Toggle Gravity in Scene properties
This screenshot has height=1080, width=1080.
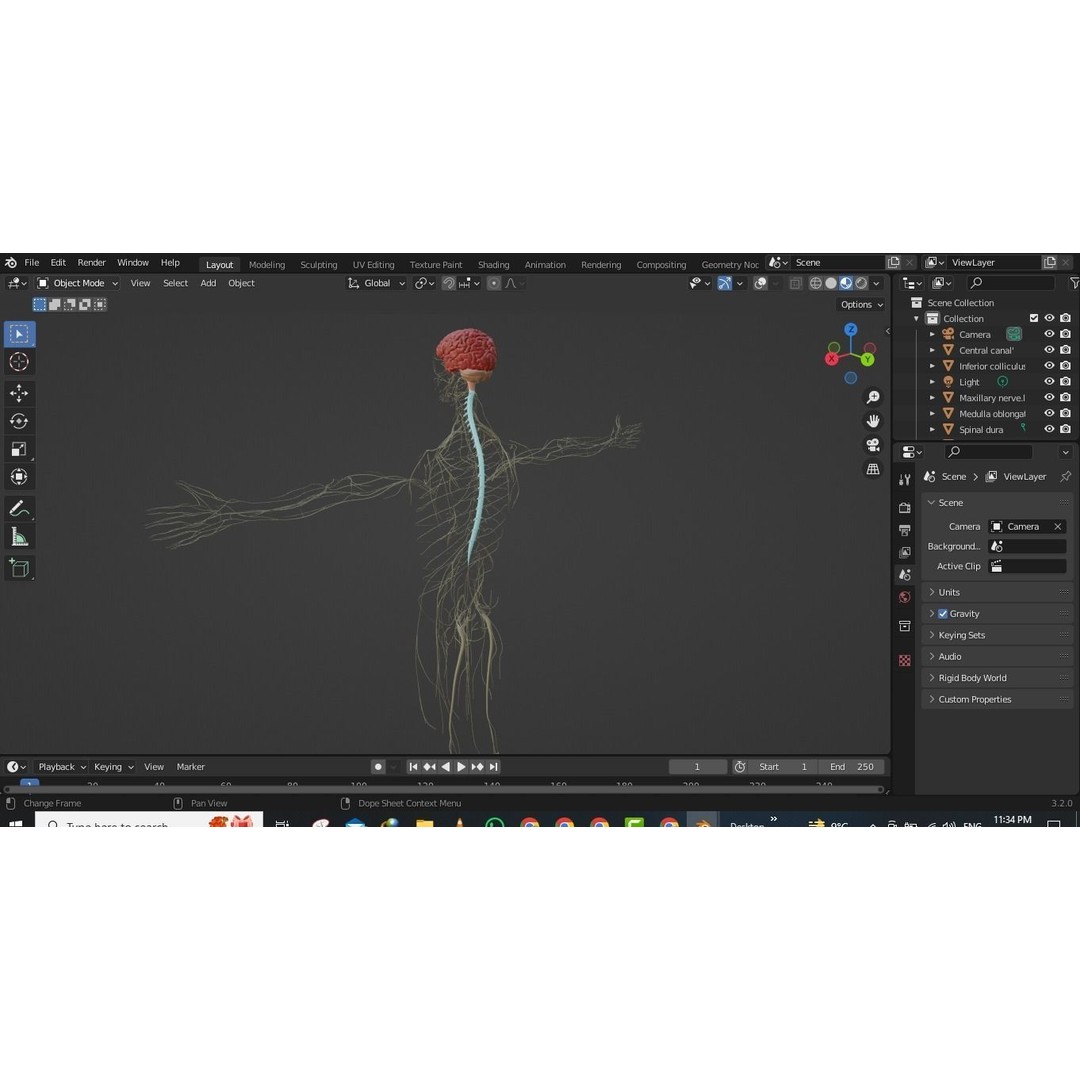click(941, 613)
